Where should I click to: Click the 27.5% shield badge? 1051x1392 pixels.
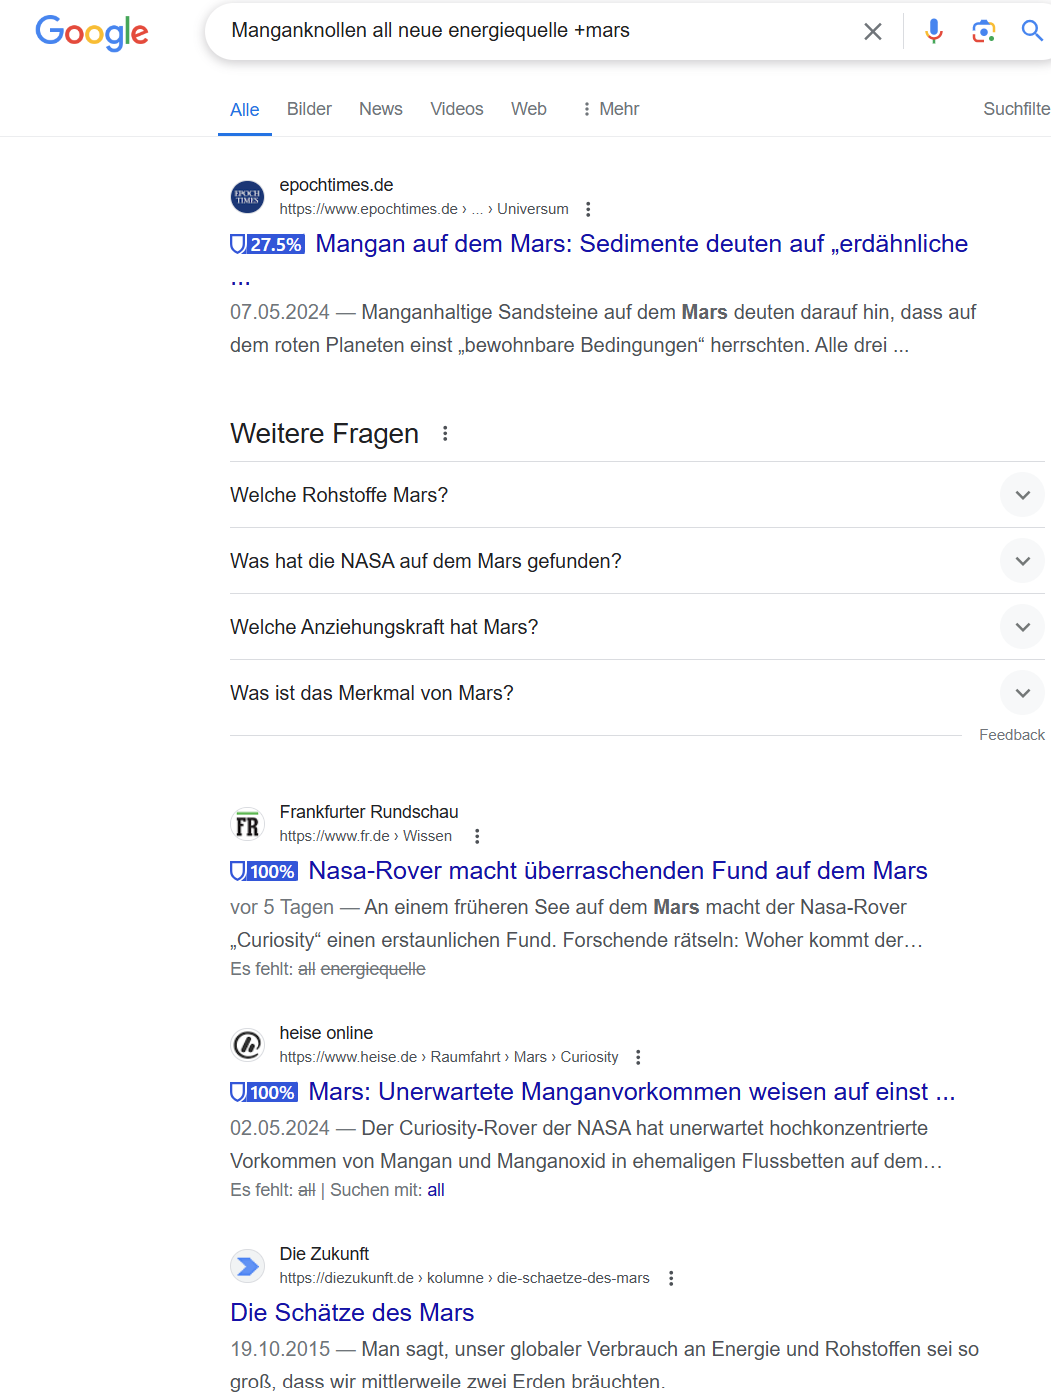click(267, 244)
